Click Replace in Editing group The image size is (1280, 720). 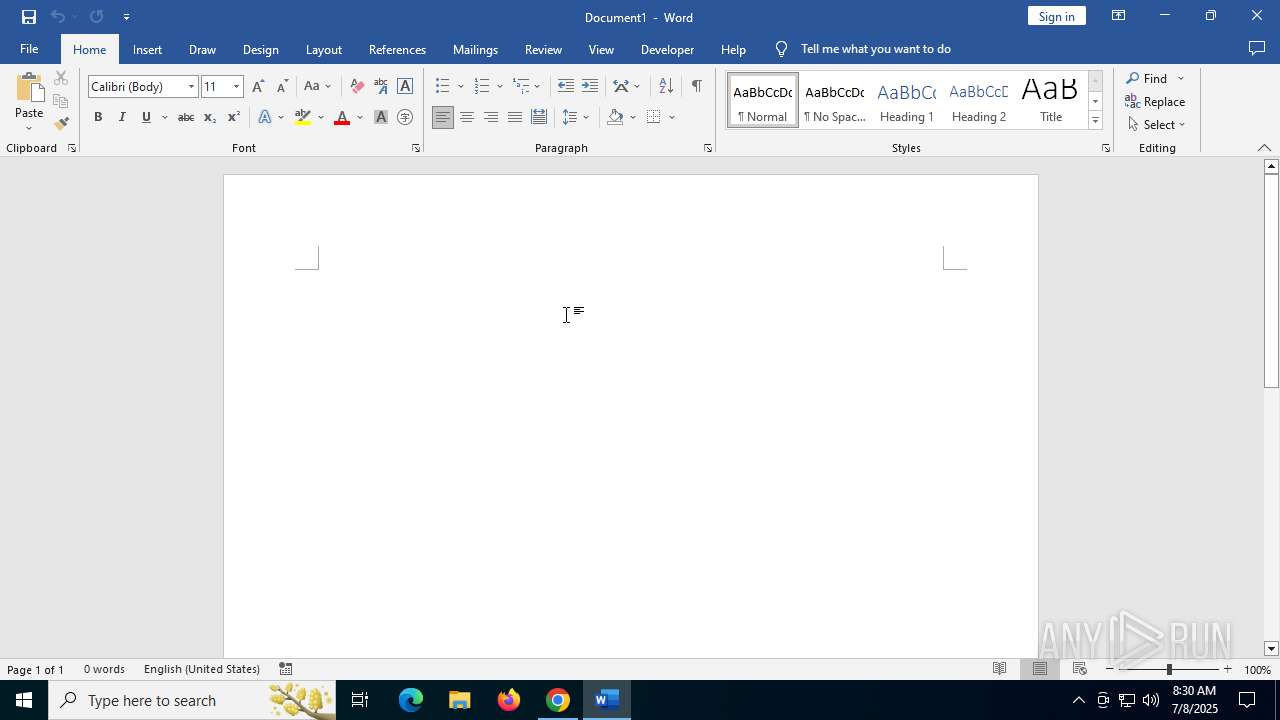coord(1155,102)
